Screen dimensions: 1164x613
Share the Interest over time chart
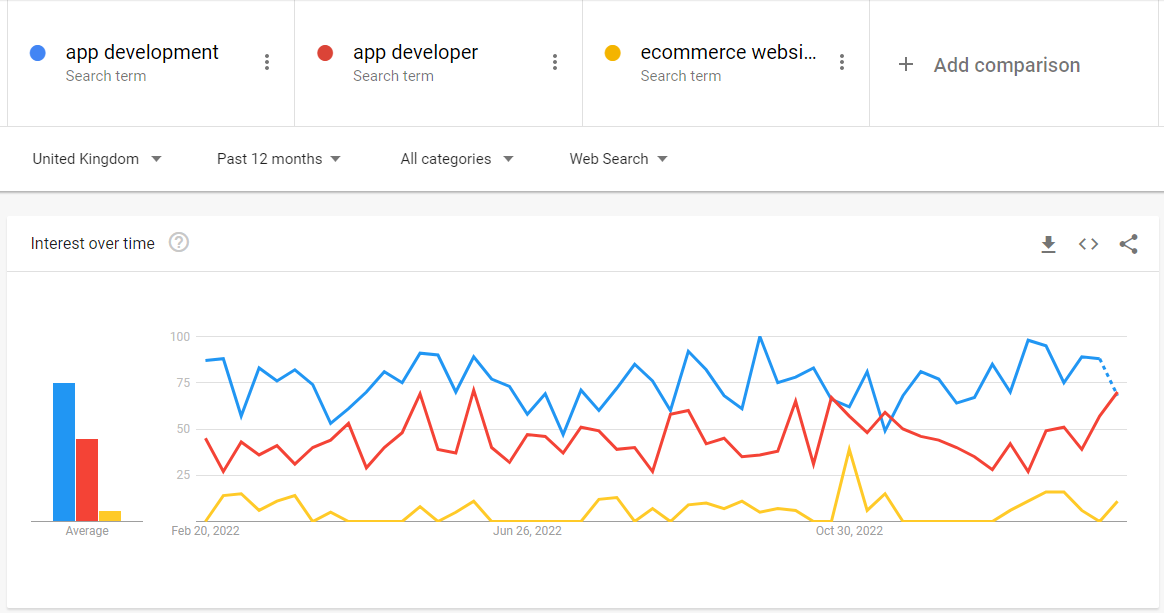(1128, 243)
